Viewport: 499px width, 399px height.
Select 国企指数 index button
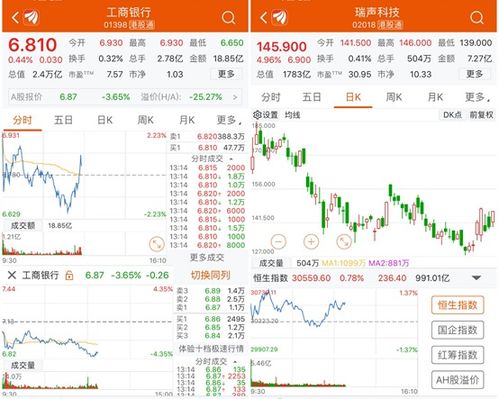pyautogui.click(x=457, y=330)
